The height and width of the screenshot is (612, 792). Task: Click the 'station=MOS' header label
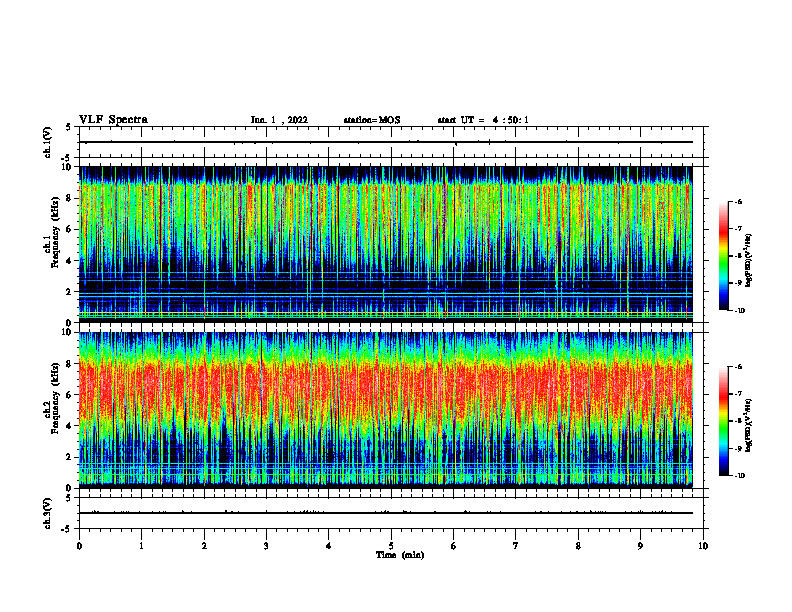coord(372,120)
